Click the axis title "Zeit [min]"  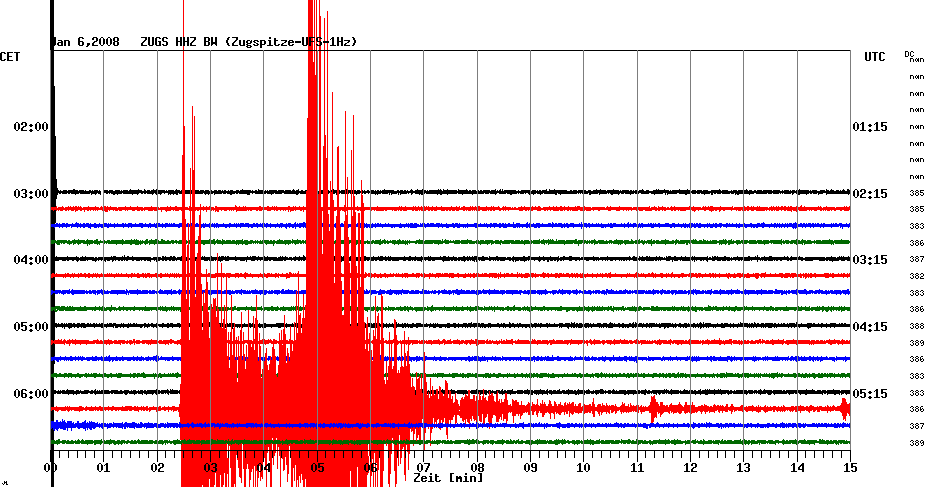click(x=448, y=478)
